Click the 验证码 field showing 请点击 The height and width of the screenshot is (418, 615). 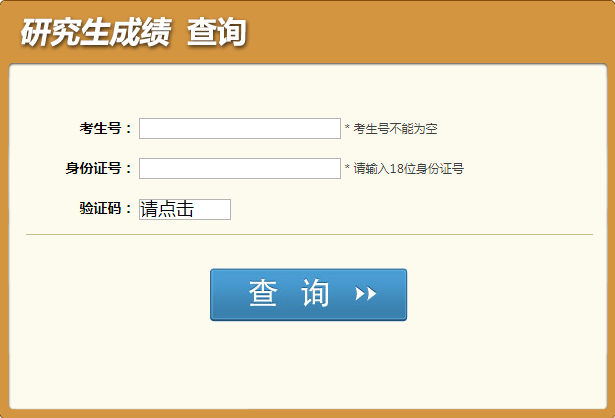[185, 209]
